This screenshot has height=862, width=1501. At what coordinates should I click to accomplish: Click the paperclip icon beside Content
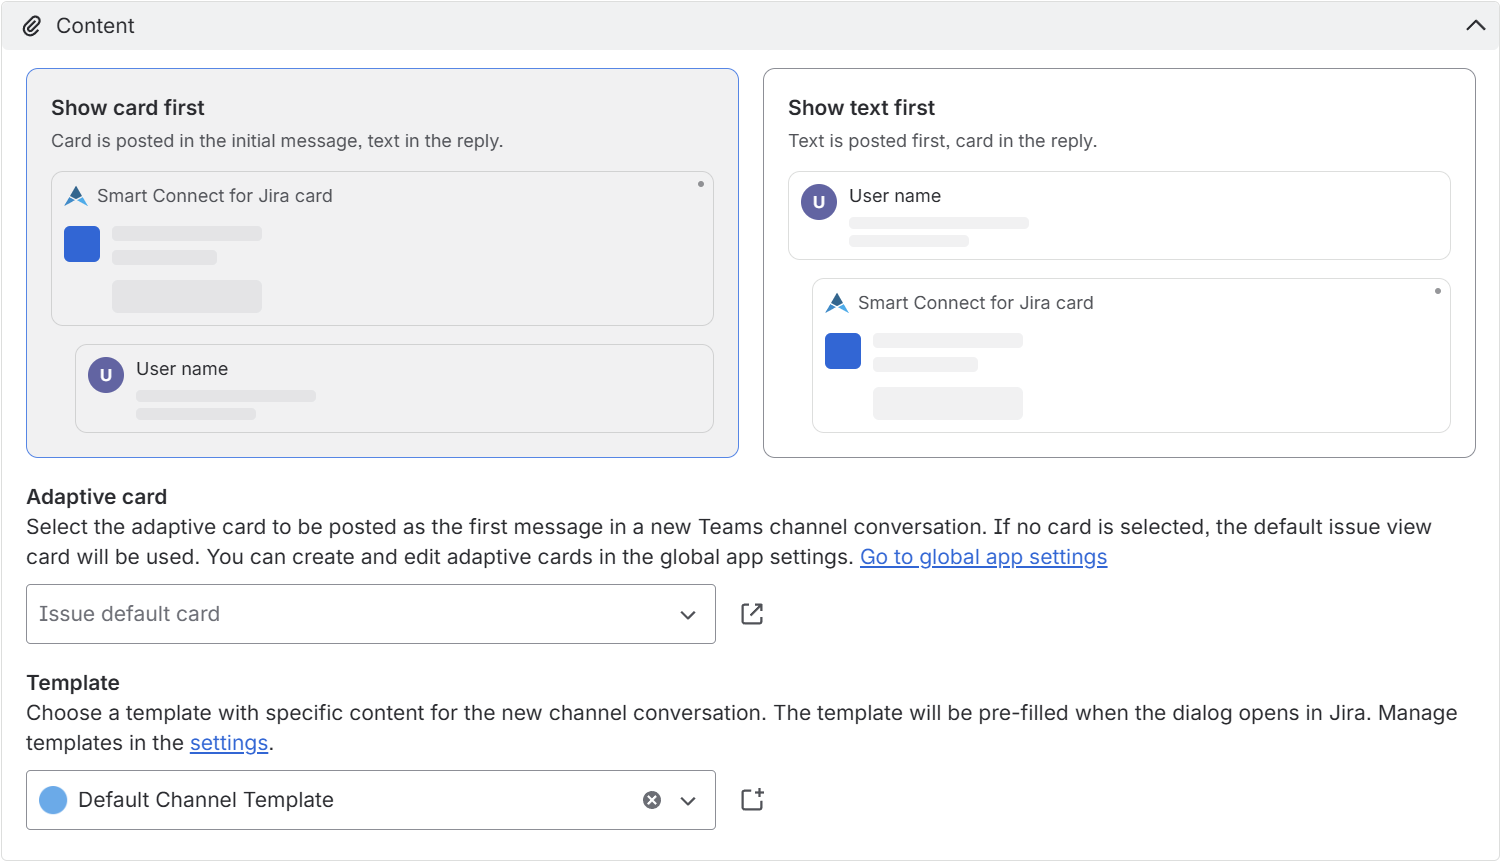click(x=32, y=26)
